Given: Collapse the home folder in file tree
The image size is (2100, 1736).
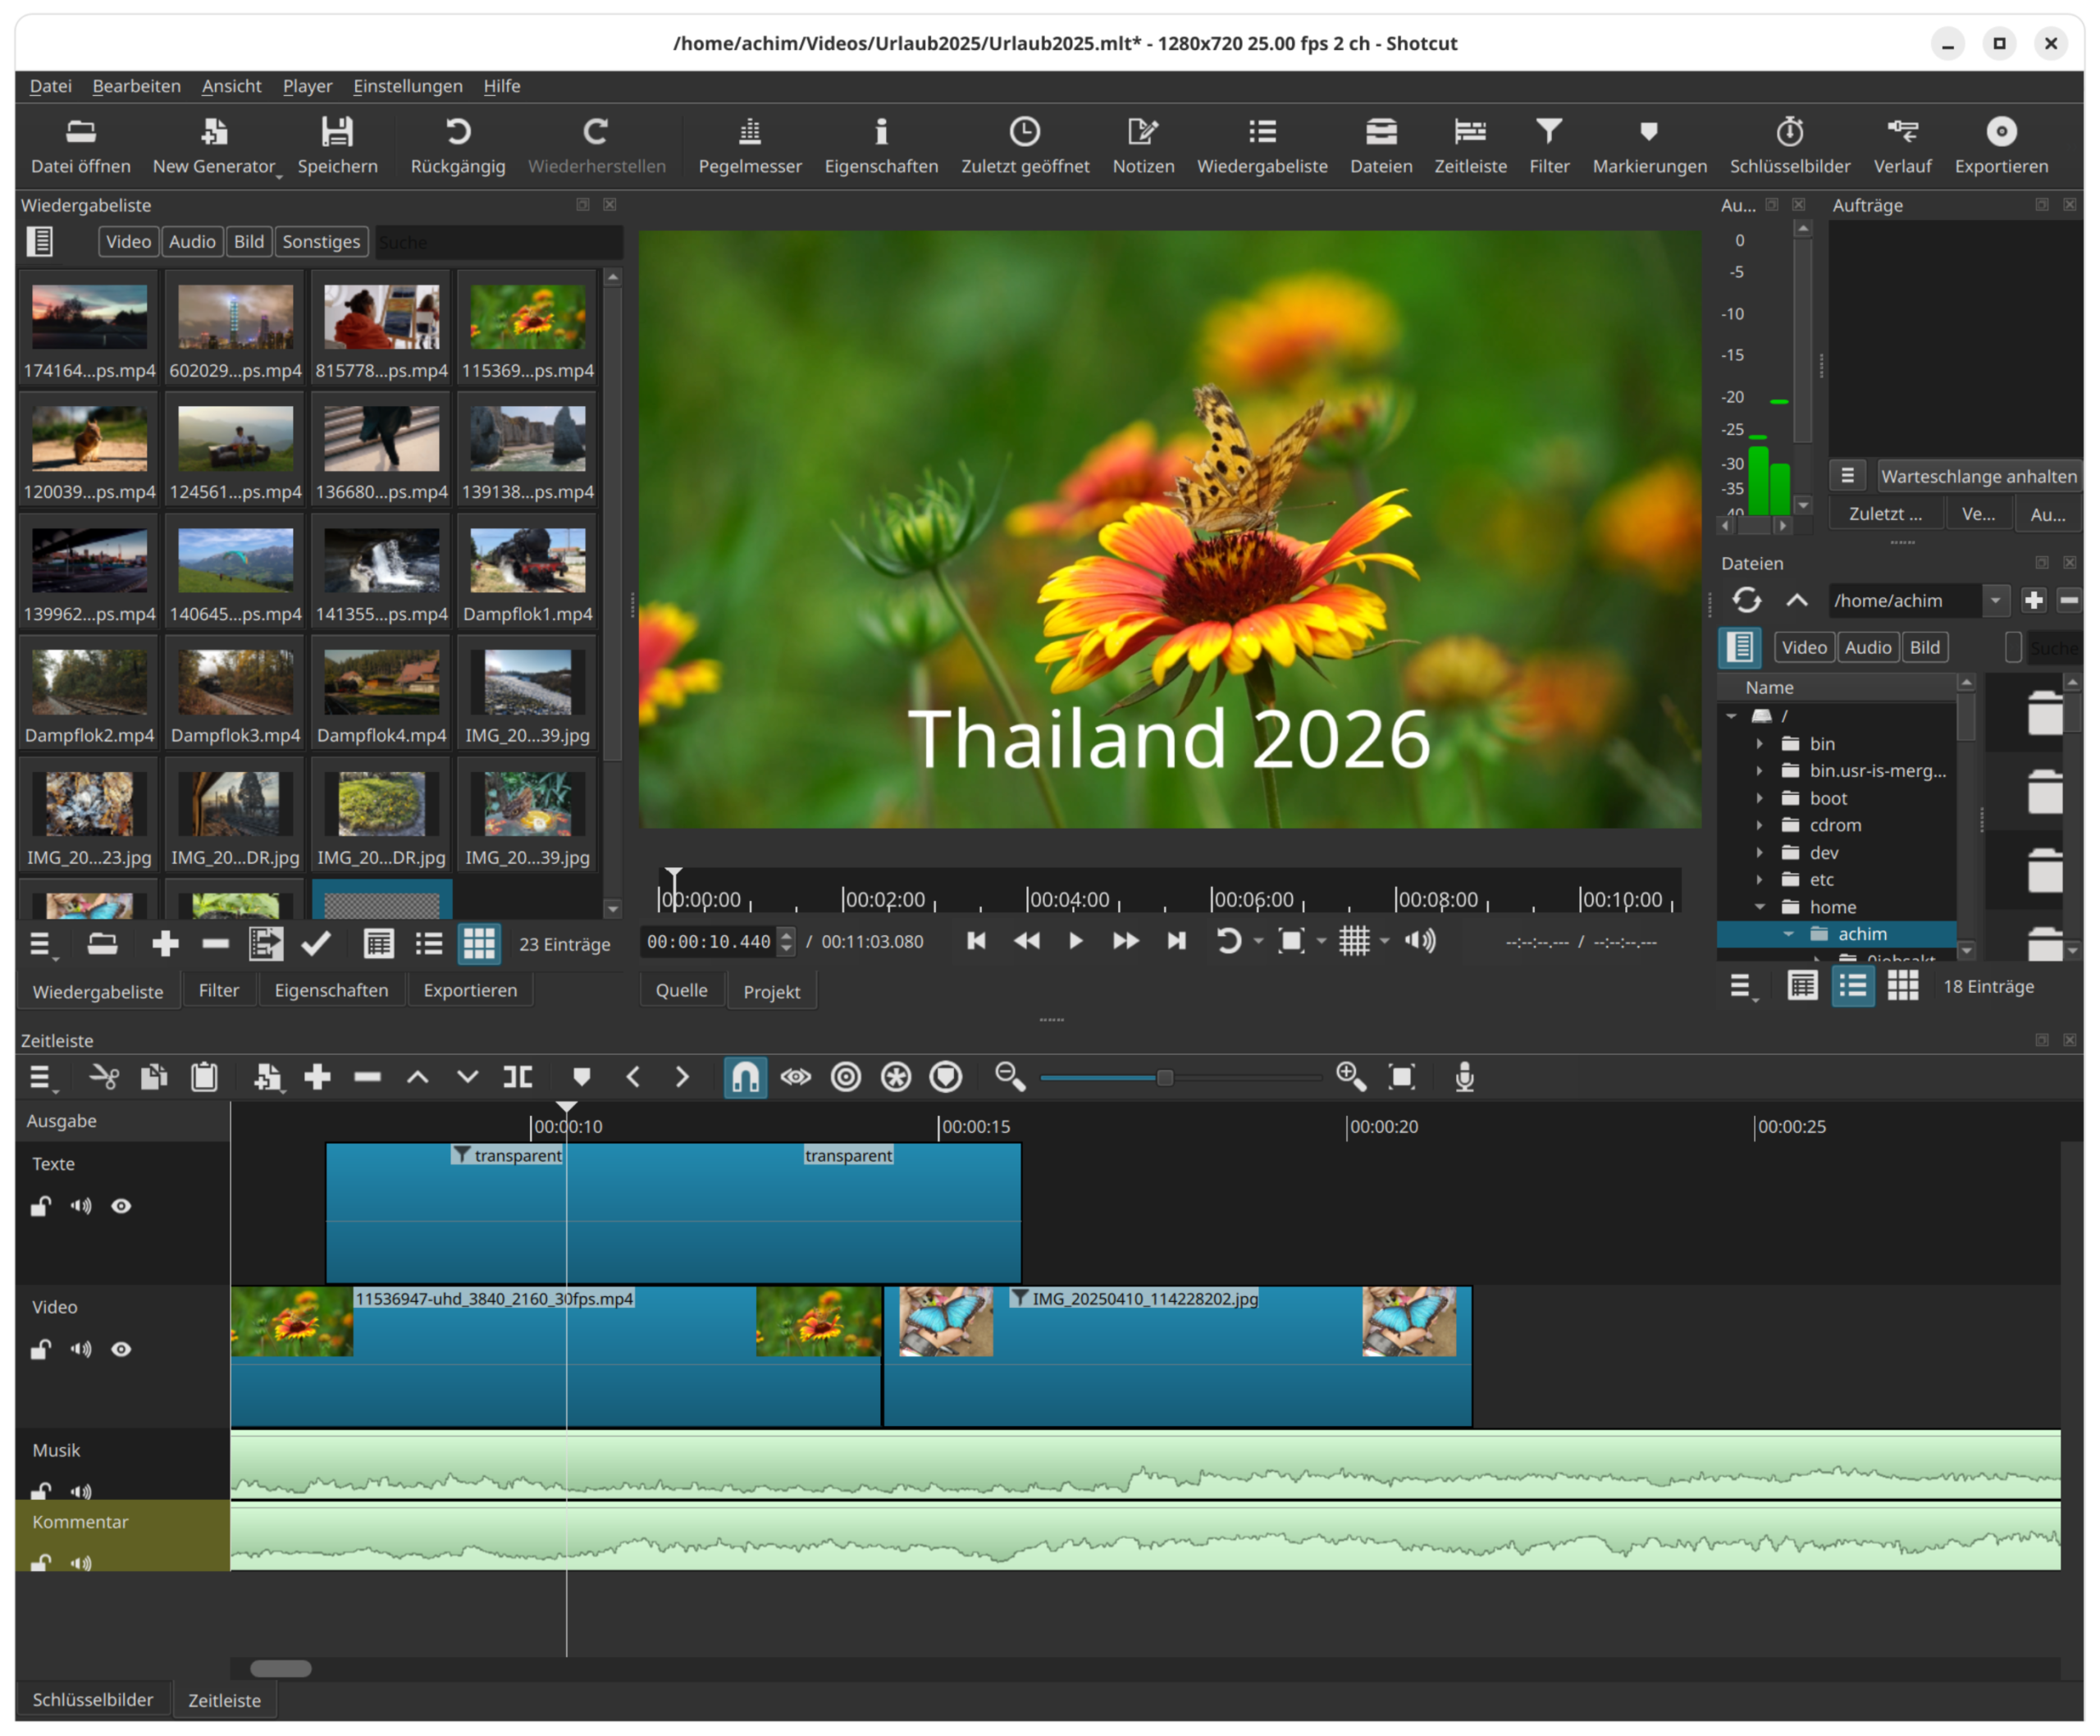Looking at the screenshot, I should pyautogui.click(x=1760, y=907).
